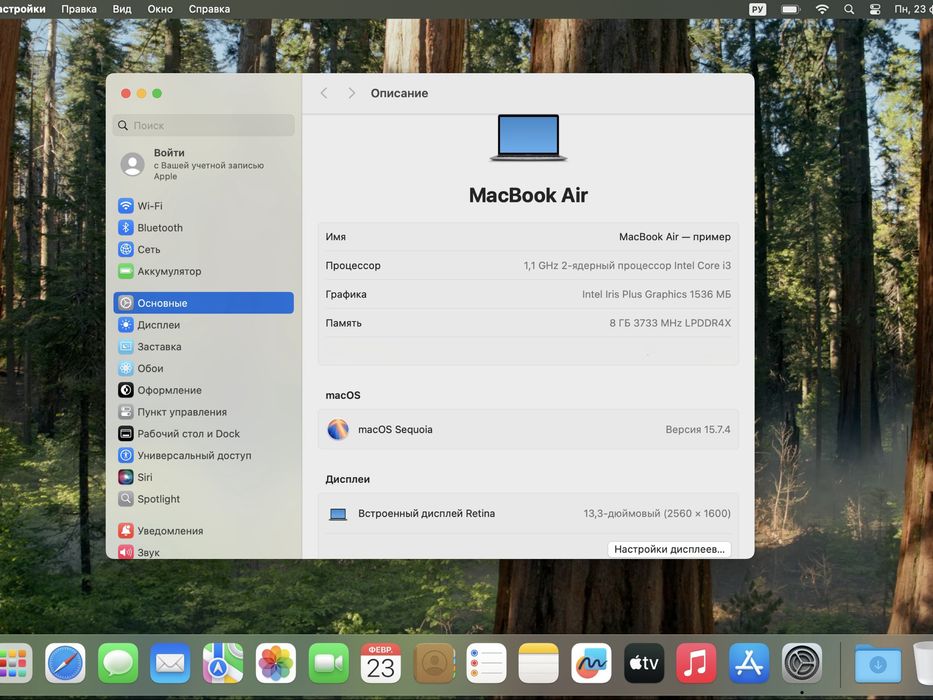Open Пункт управления settings
933x700 pixels.
pyautogui.click(x=203, y=412)
